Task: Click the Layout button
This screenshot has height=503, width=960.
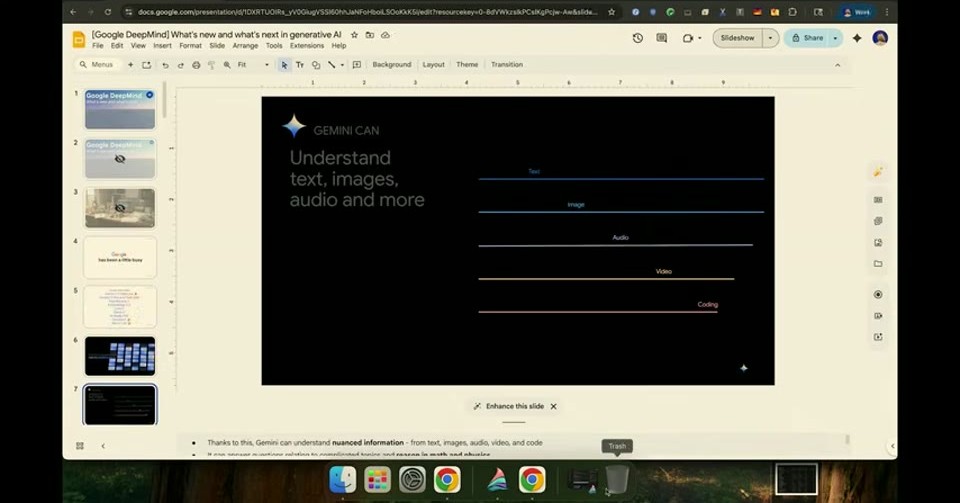Action: [x=433, y=65]
